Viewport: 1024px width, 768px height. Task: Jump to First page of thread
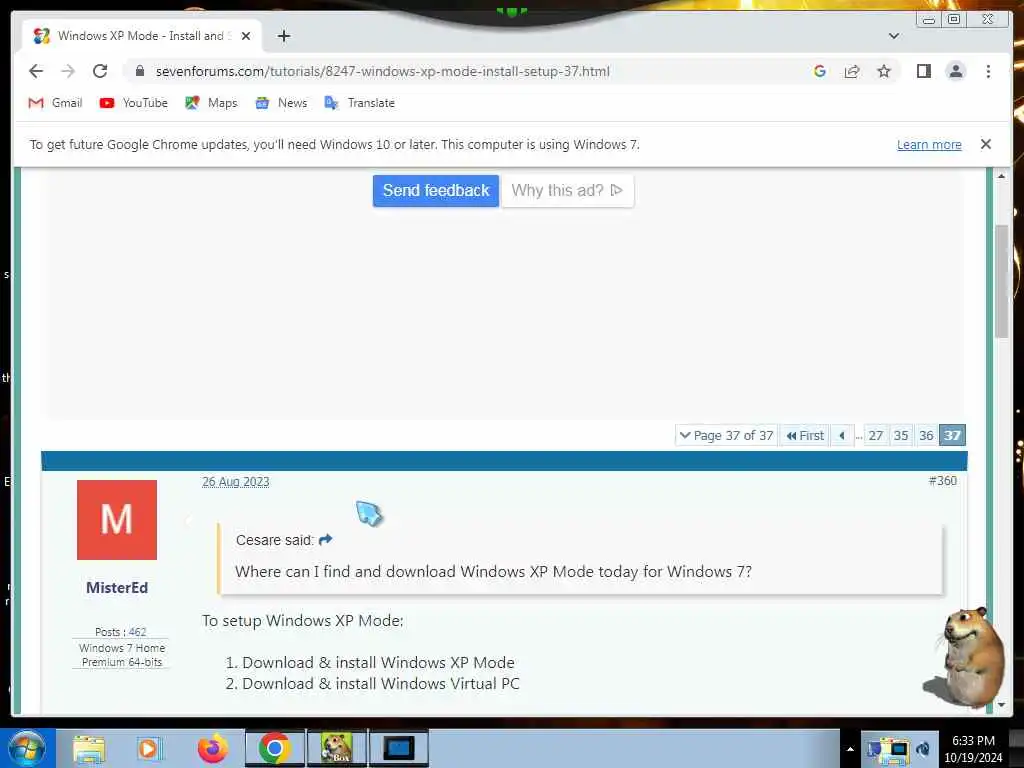click(805, 435)
